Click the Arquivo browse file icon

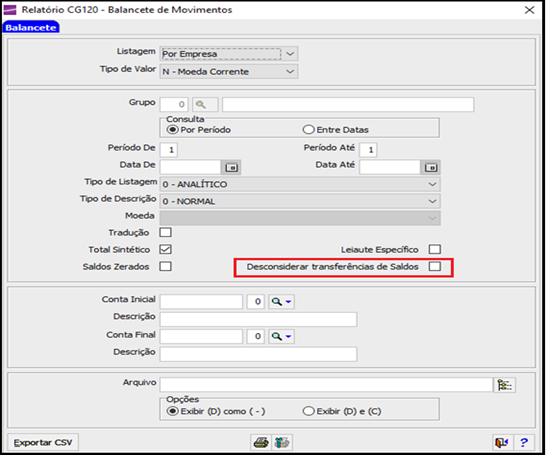click(x=504, y=385)
